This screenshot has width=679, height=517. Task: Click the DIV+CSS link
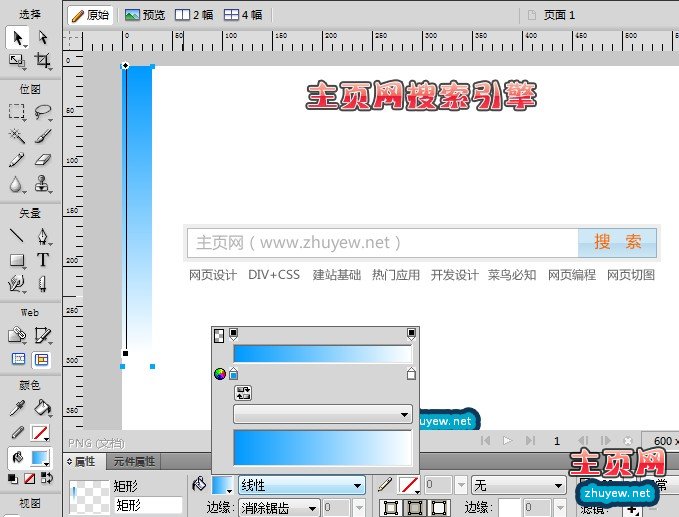(x=274, y=275)
